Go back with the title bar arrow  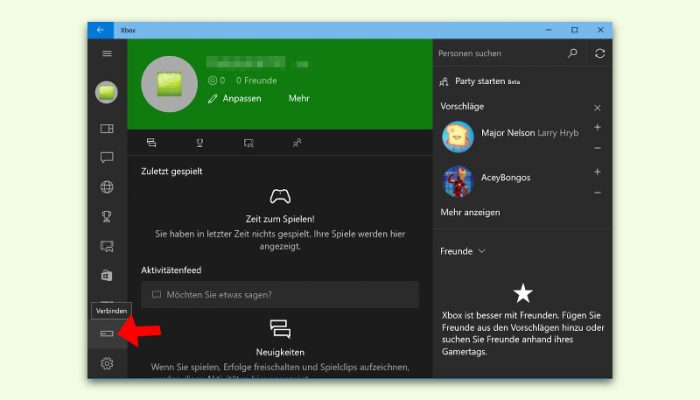(x=100, y=30)
